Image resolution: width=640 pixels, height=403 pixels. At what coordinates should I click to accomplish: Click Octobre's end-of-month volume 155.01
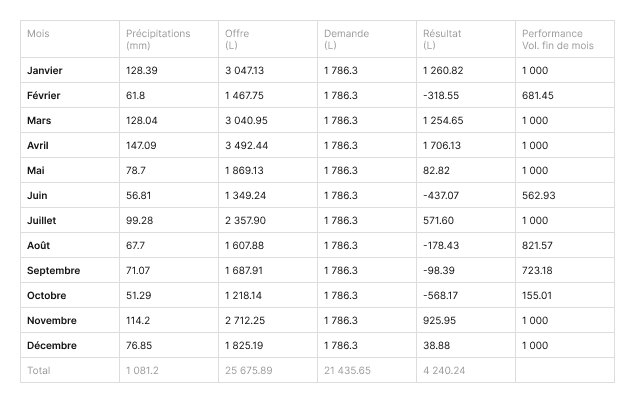(537, 295)
